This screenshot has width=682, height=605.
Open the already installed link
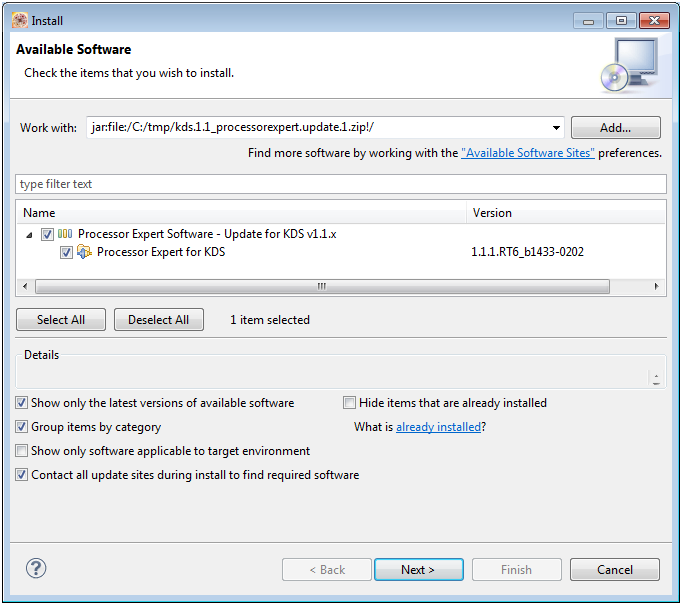[438, 427]
